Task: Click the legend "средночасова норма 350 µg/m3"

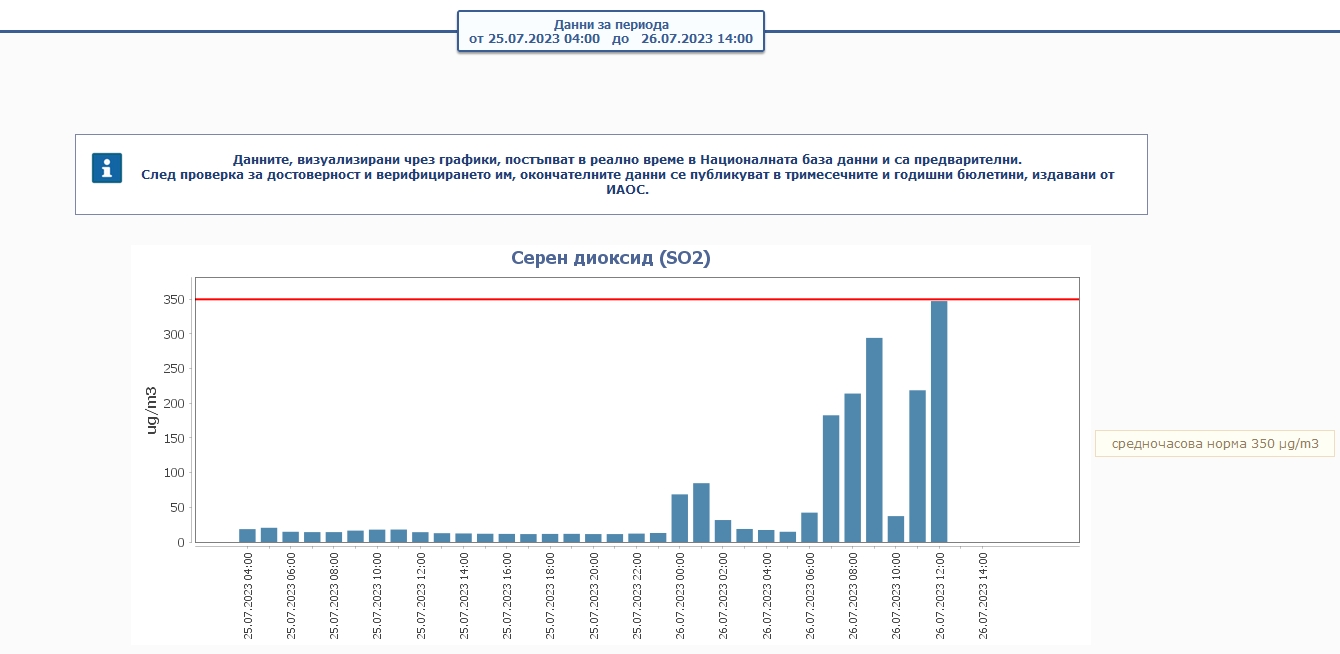Action: point(1214,444)
